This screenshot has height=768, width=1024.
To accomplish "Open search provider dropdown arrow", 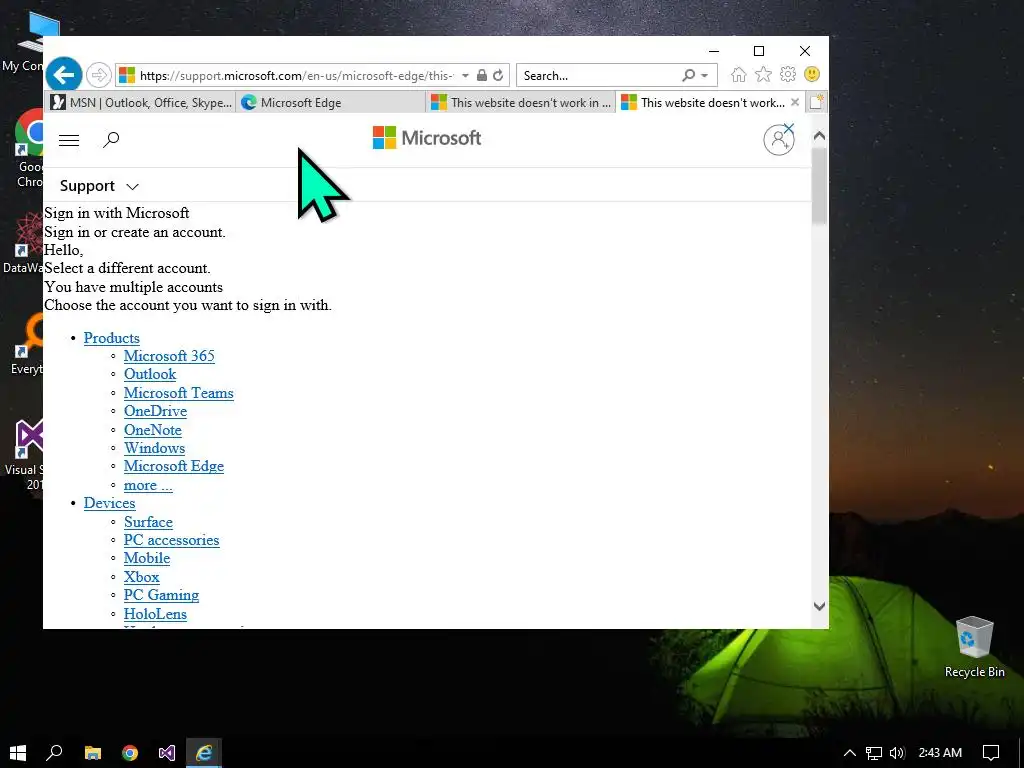I will 705,75.
